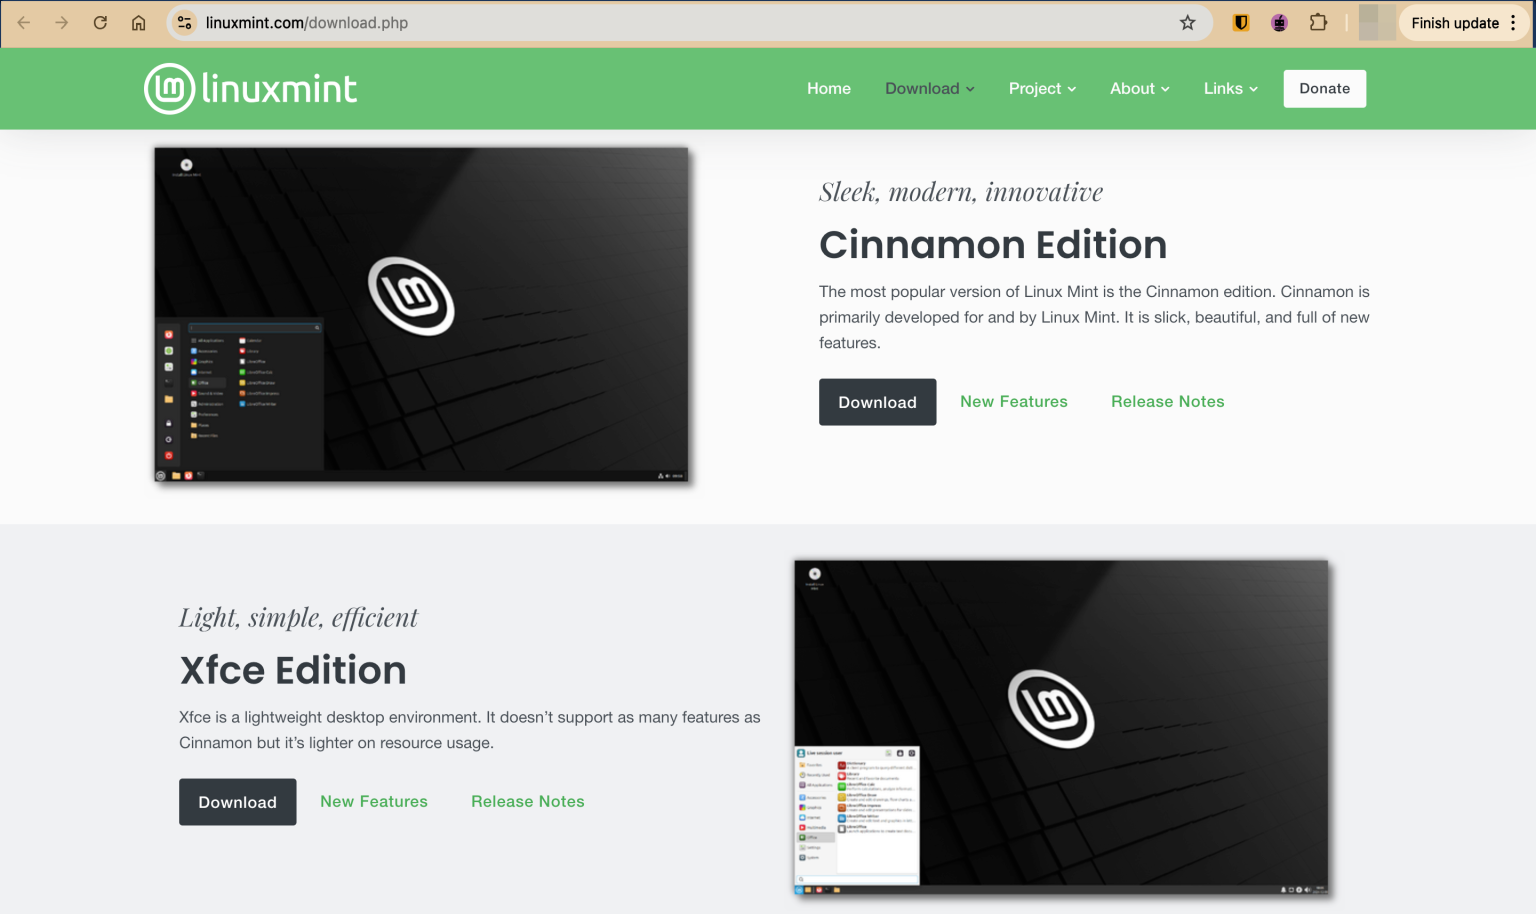
Task: Click the Donate button
Action: pyautogui.click(x=1324, y=88)
